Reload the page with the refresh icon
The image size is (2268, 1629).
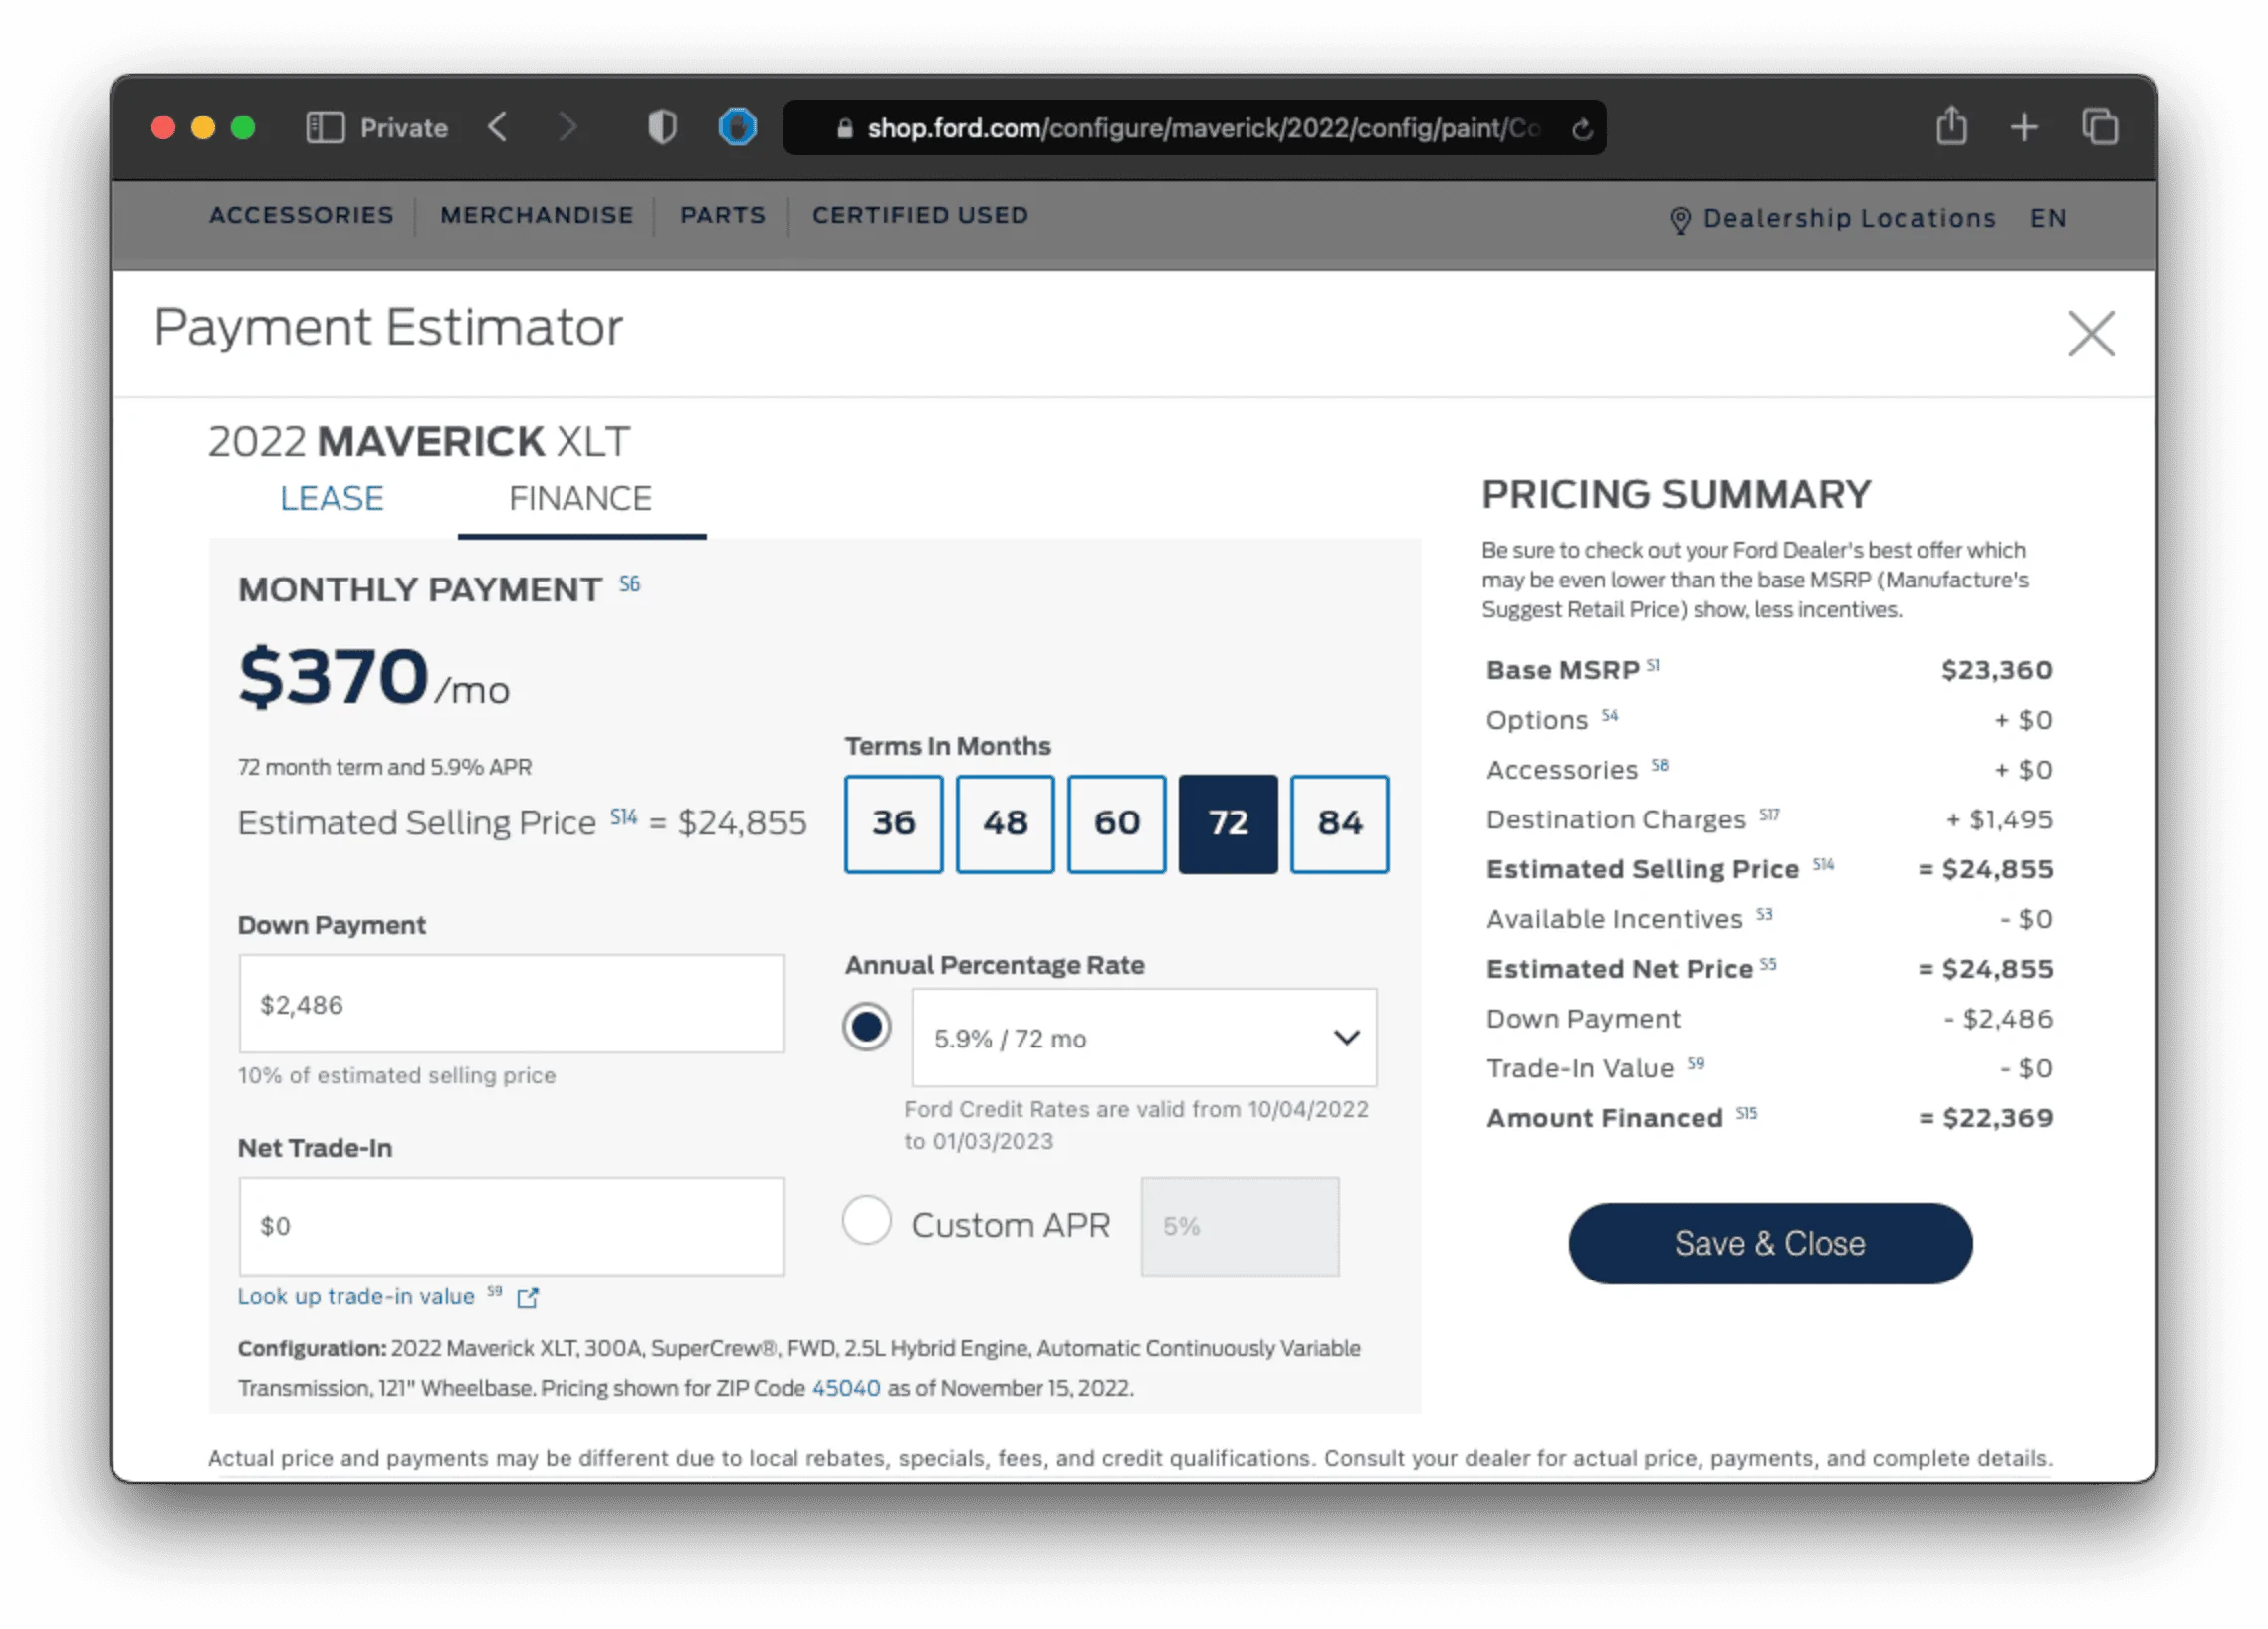[1582, 129]
